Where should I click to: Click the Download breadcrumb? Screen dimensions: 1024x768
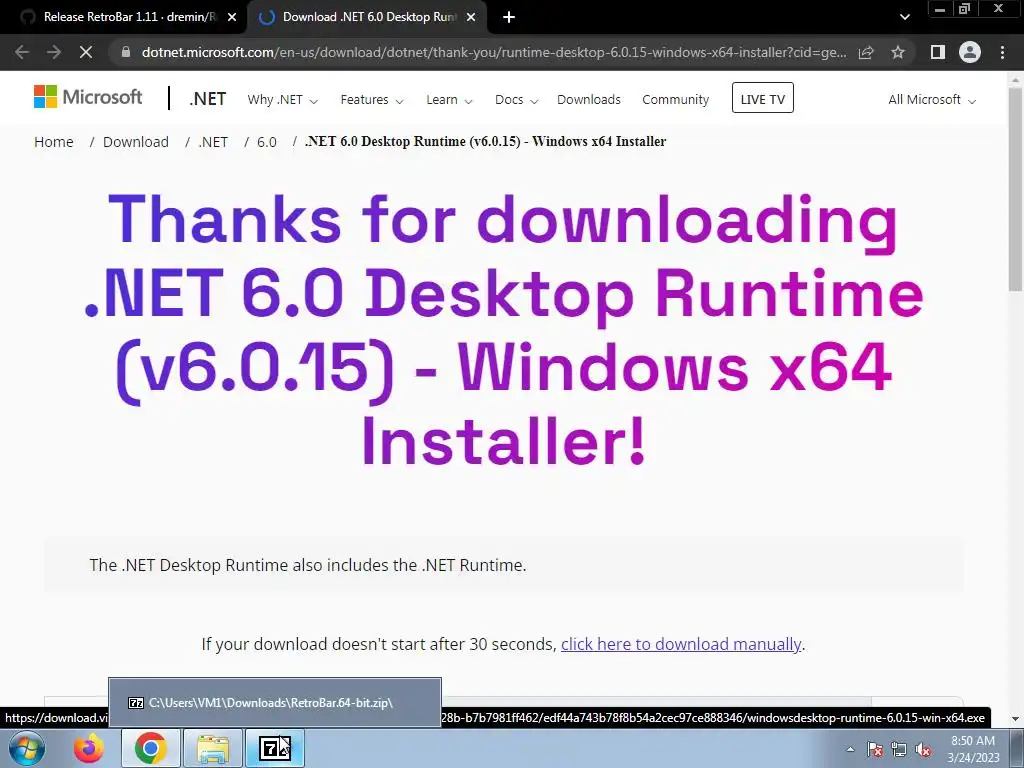click(136, 142)
